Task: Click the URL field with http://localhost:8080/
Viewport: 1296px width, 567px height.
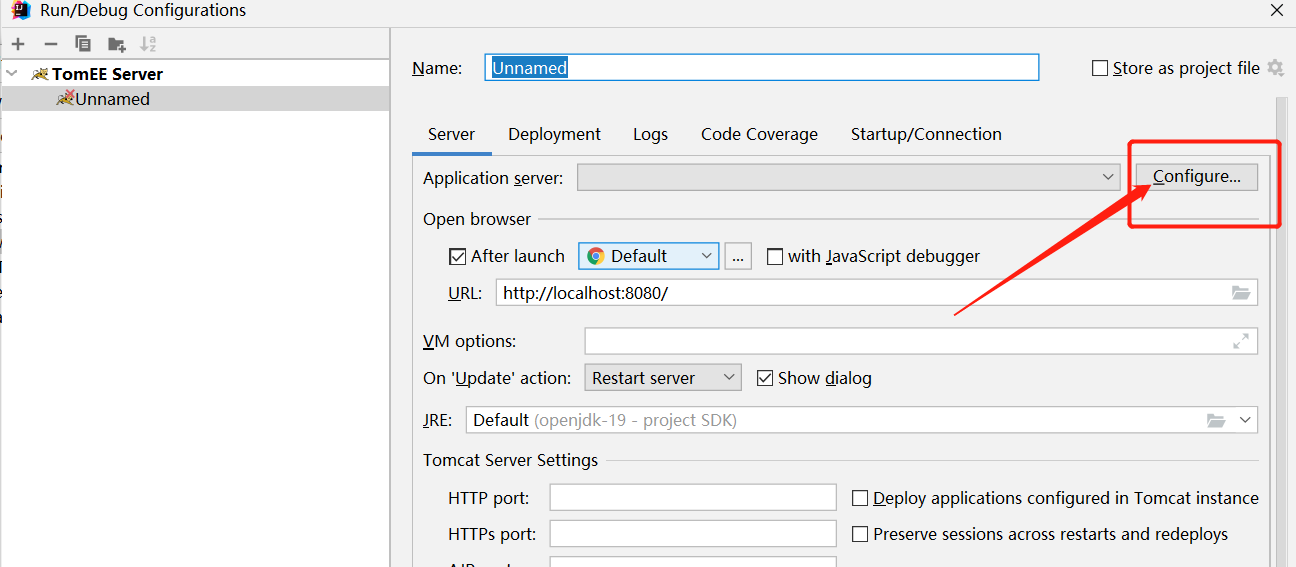Action: [876, 293]
